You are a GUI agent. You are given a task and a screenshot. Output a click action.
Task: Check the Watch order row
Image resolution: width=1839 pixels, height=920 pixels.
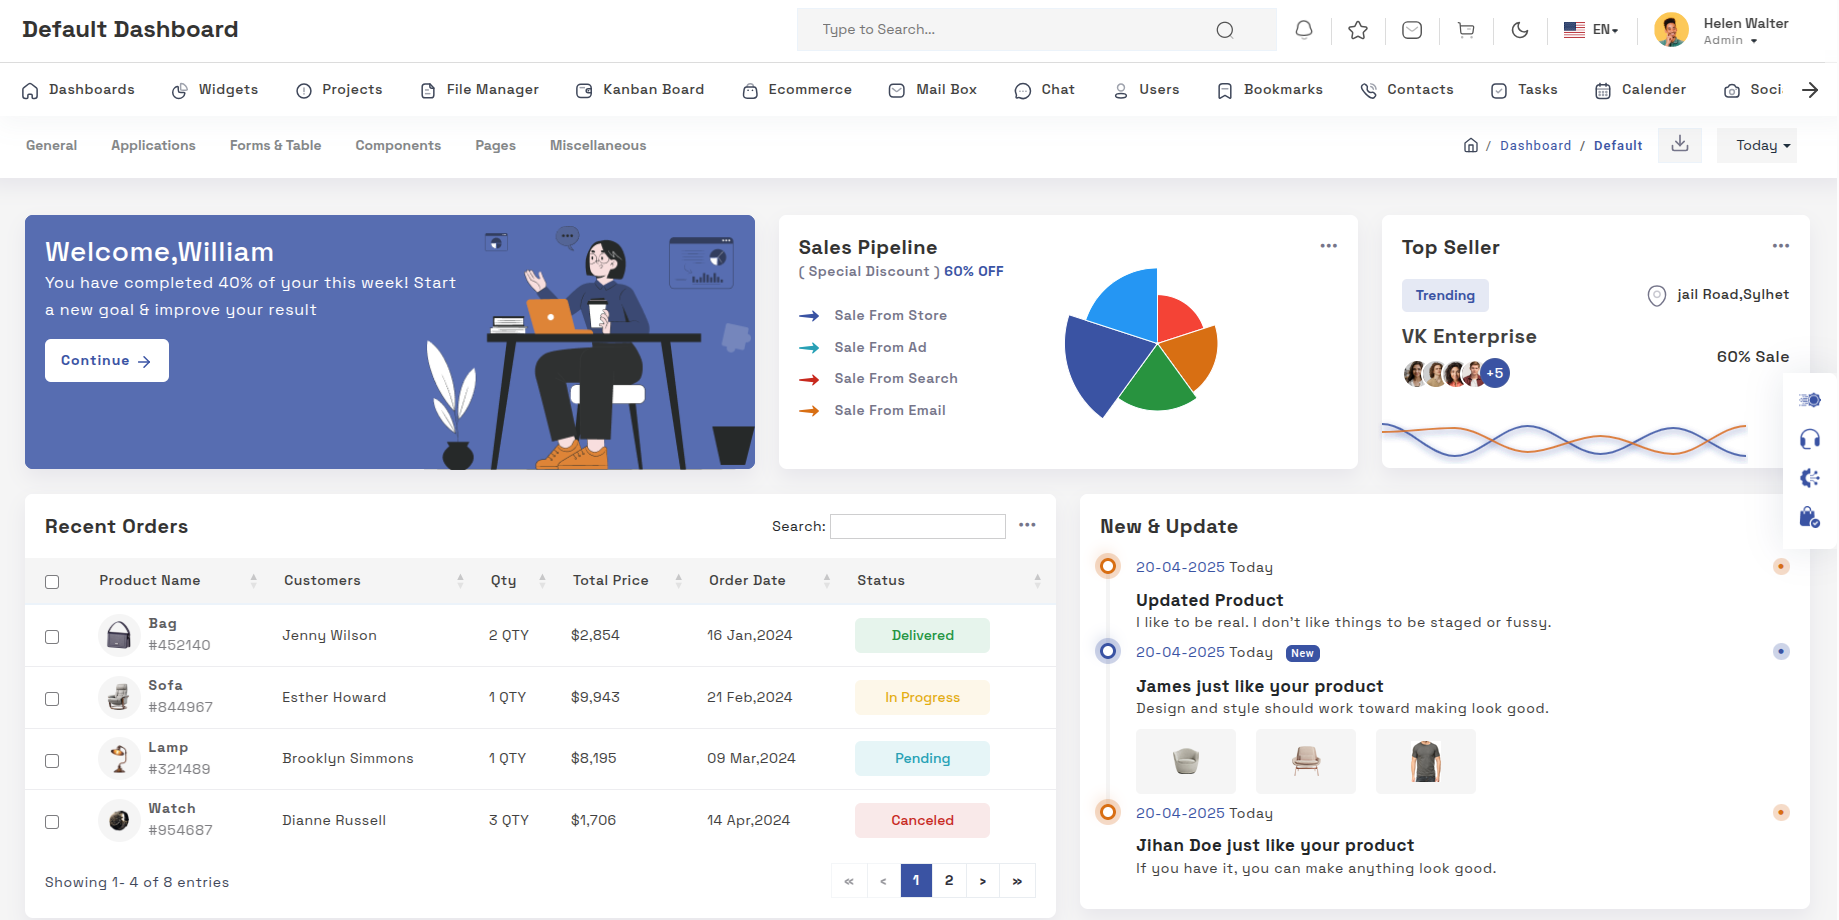(x=52, y=822)
